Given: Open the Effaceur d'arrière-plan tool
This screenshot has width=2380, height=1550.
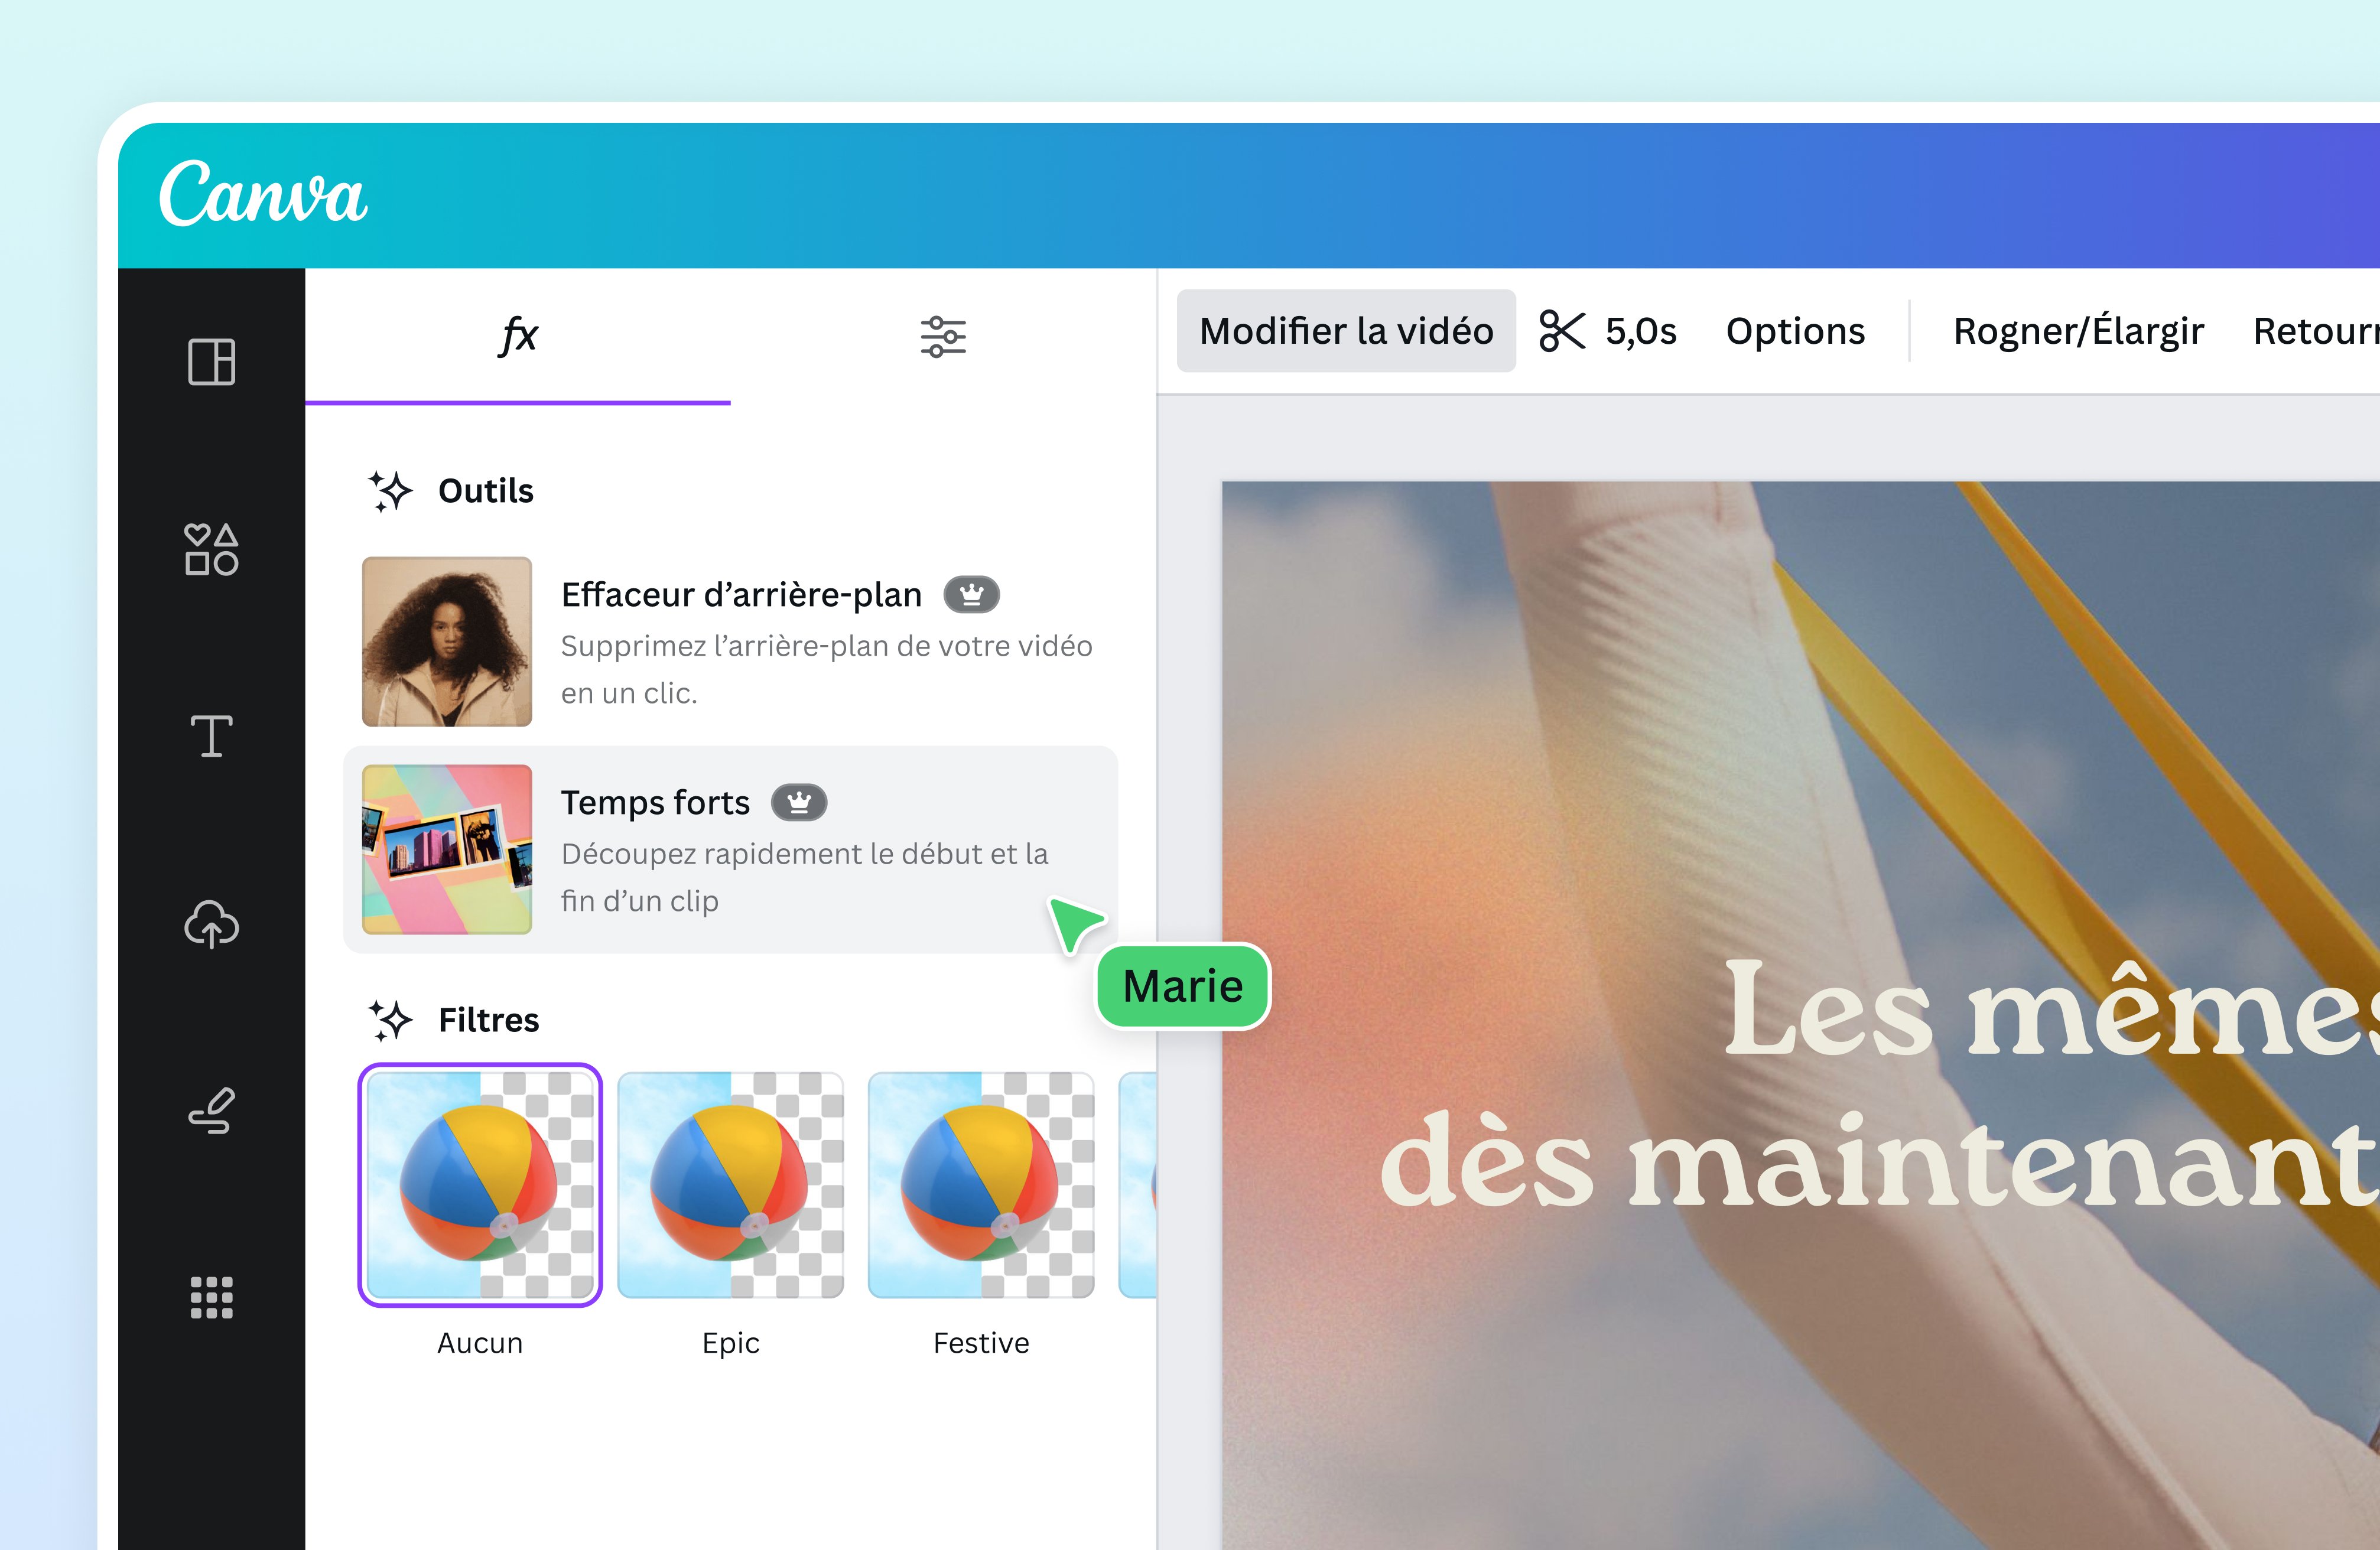Looking at the screenshot, I should (731, 641).
